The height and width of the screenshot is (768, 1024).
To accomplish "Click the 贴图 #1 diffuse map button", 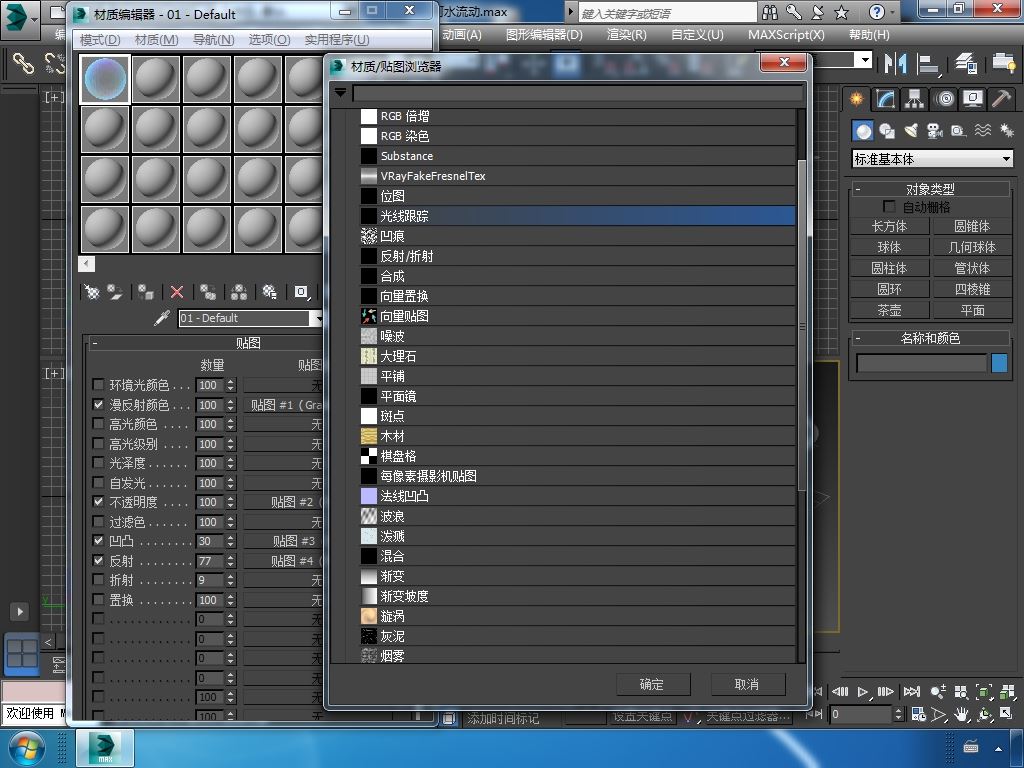I will tap(284, 405).
